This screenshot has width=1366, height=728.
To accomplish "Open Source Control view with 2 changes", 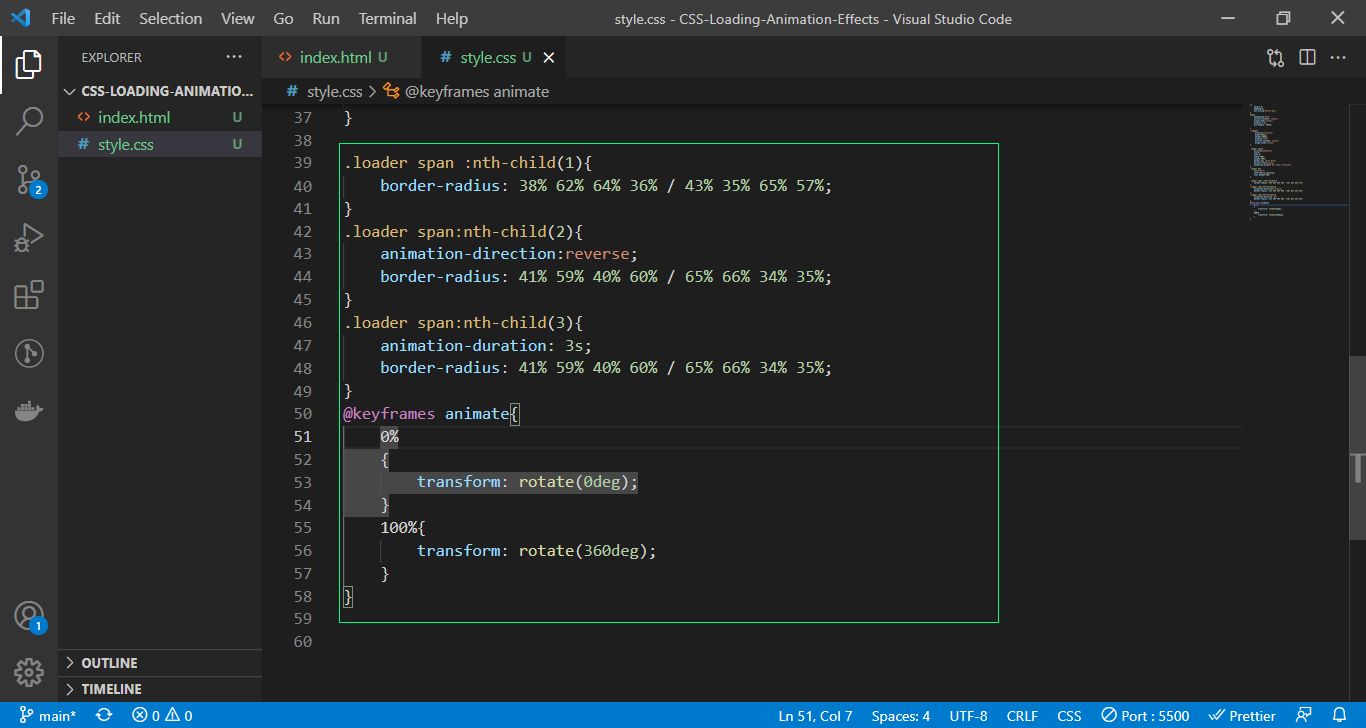I will pos(29,181).
